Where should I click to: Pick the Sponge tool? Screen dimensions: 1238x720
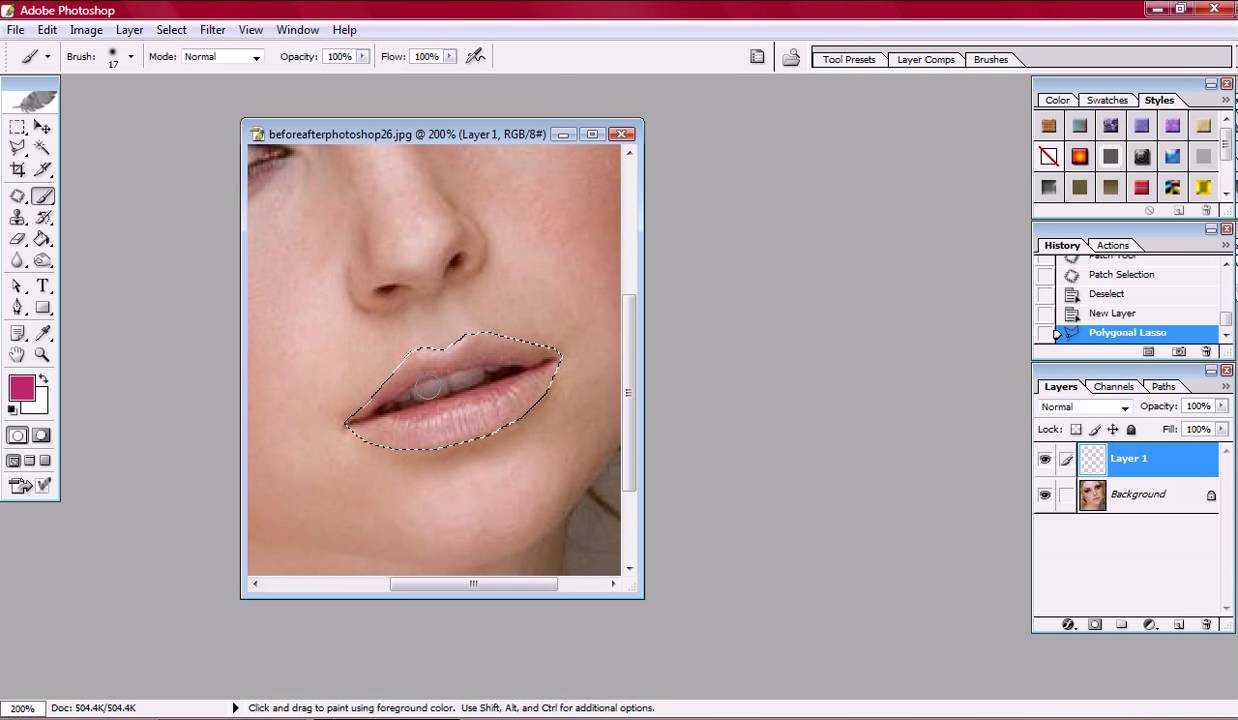[42, 261]
